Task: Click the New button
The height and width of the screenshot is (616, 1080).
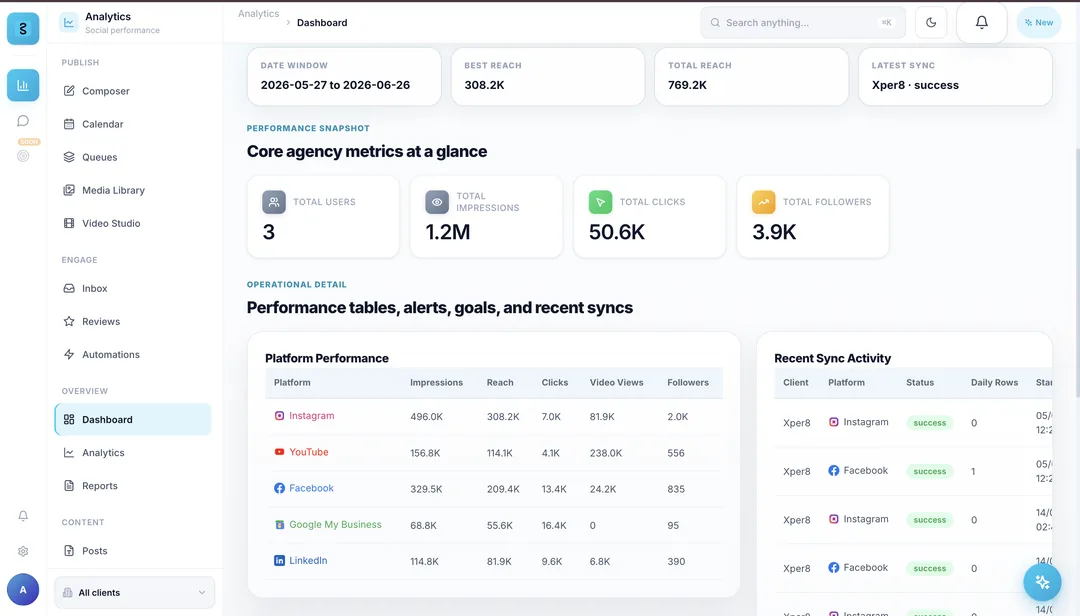Action: [1039, 23]
